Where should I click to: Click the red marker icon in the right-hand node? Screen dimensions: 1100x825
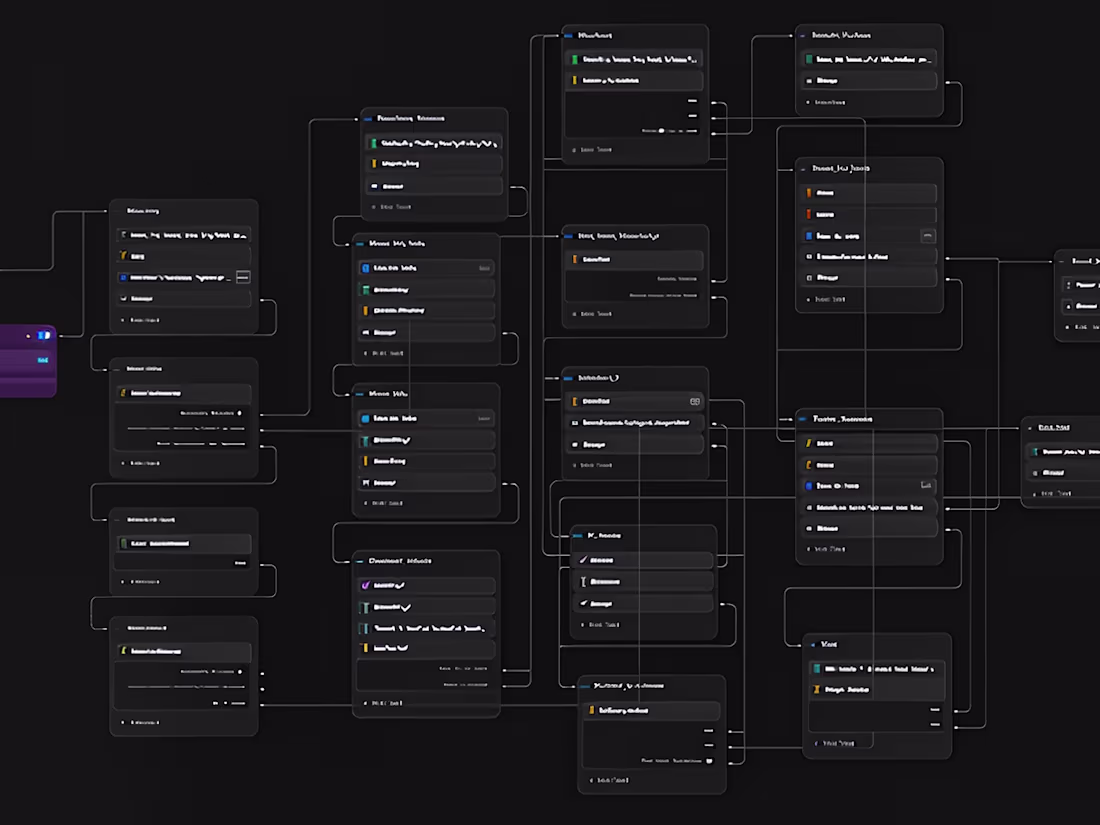pos(809,214)
